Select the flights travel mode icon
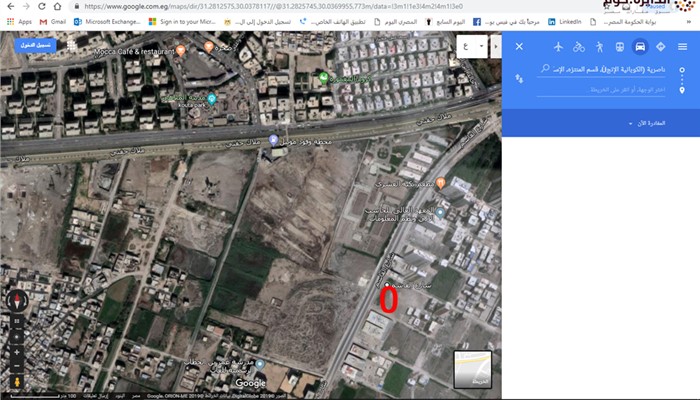The height and width of the screenshot is (400, 700). [558, 46]
